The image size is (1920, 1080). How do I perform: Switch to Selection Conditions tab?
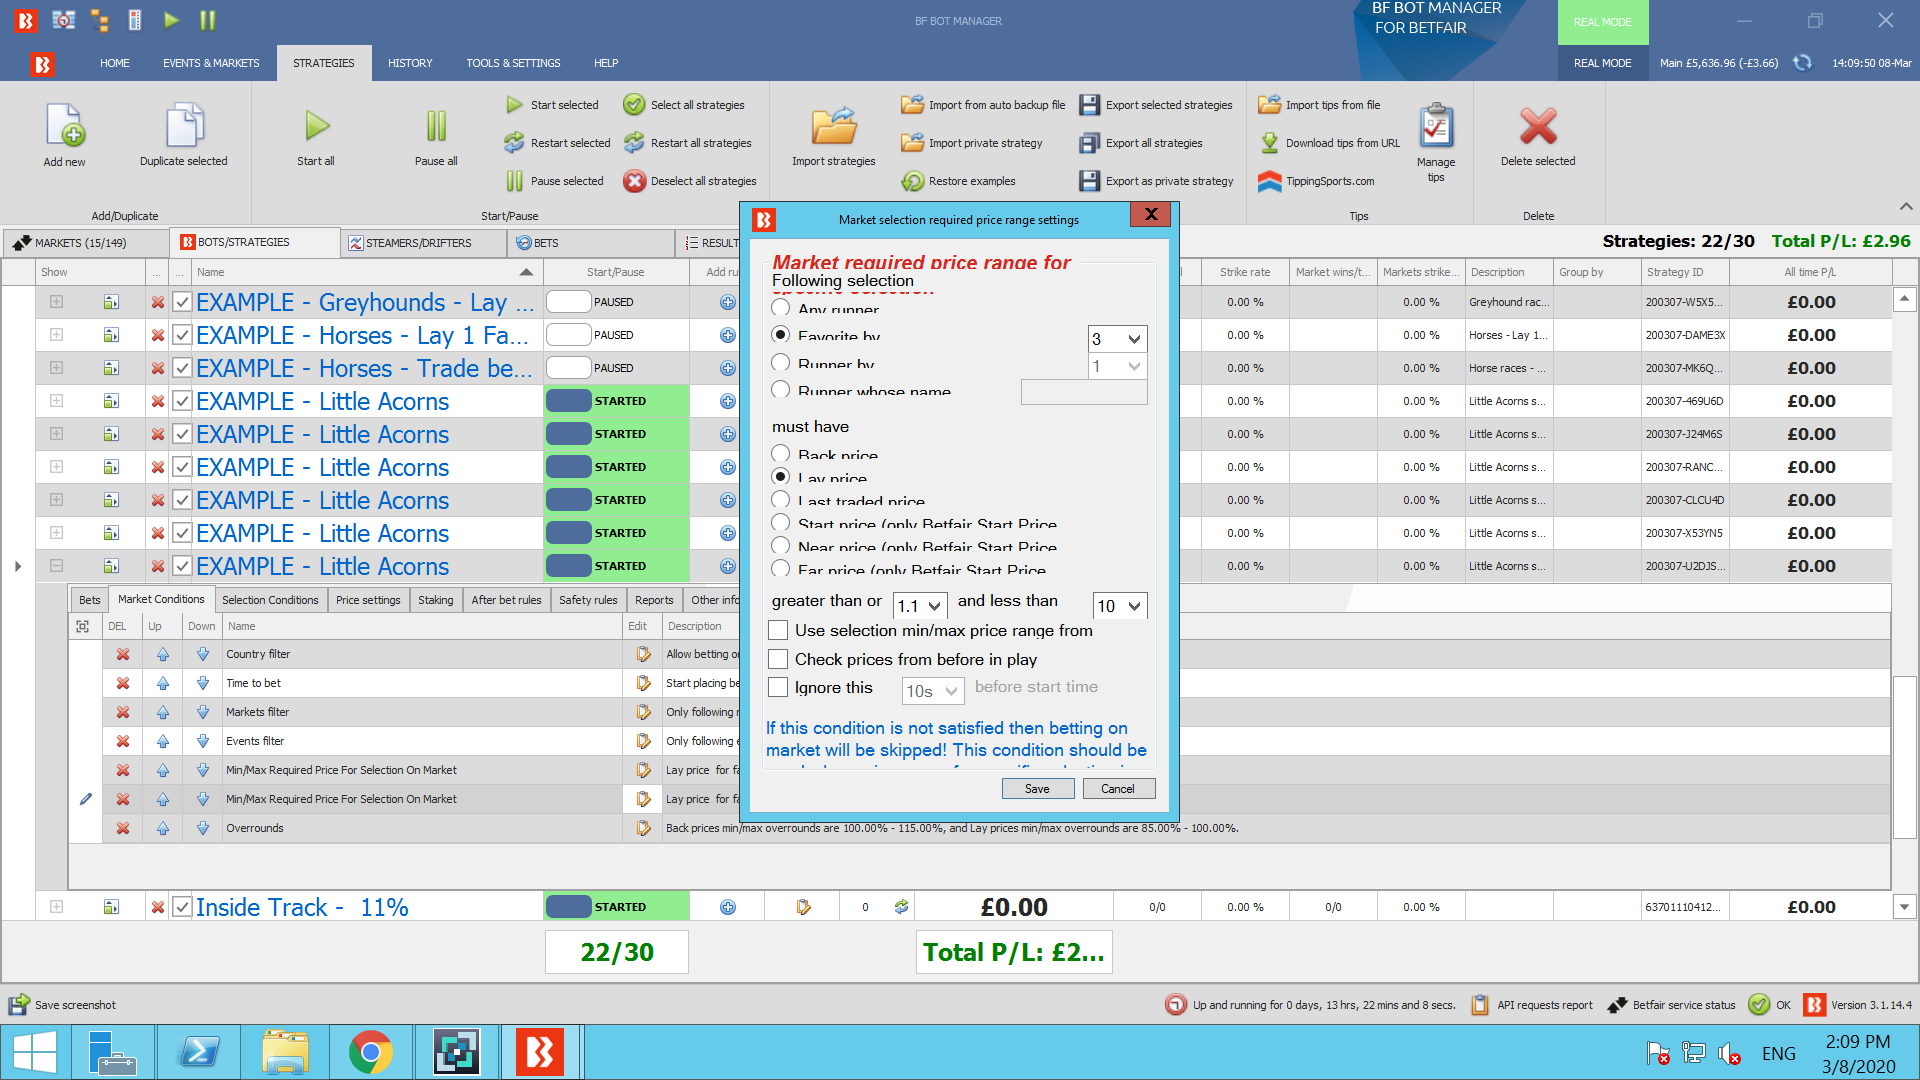270,600
